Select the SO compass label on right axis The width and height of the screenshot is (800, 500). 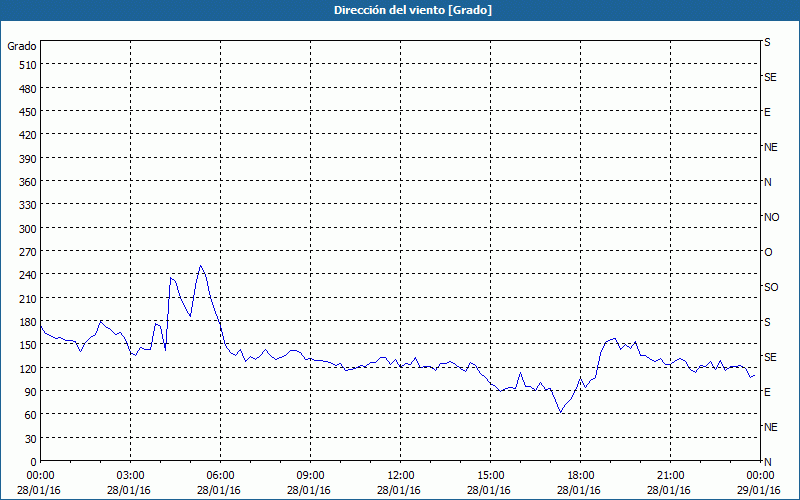tap(771, 287)
